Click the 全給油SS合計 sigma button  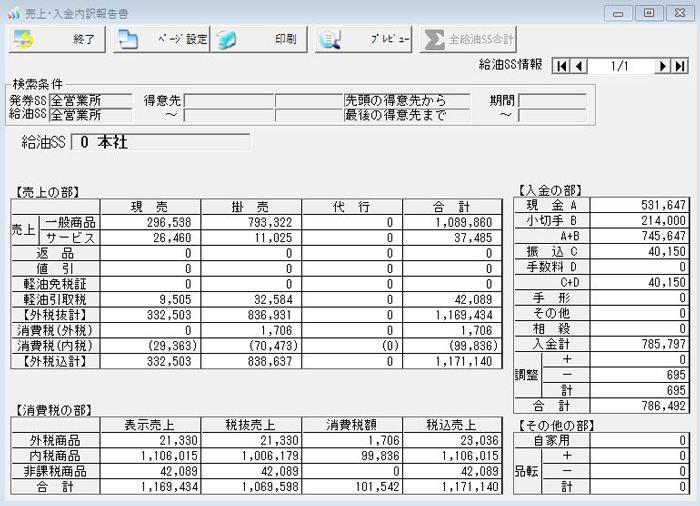468,39
